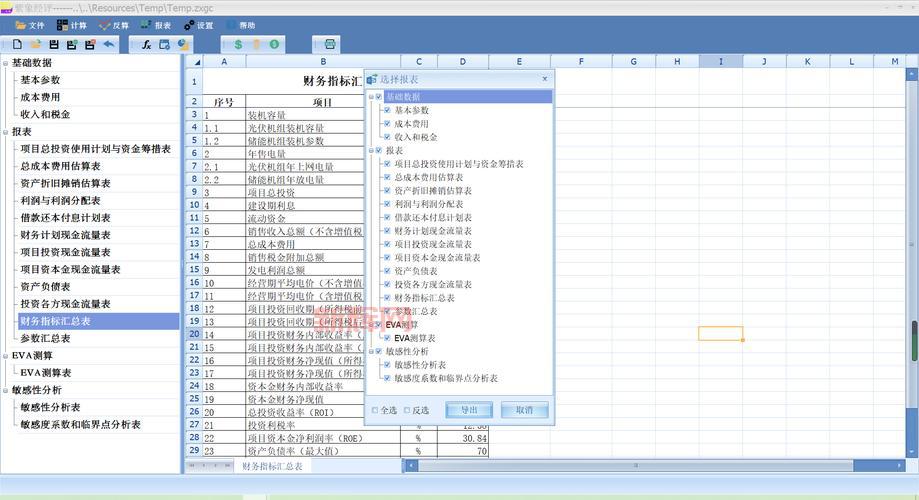919x500 pixels.
Task: Open 基本参数 in the left sidebar
Action: coord(40,80)
